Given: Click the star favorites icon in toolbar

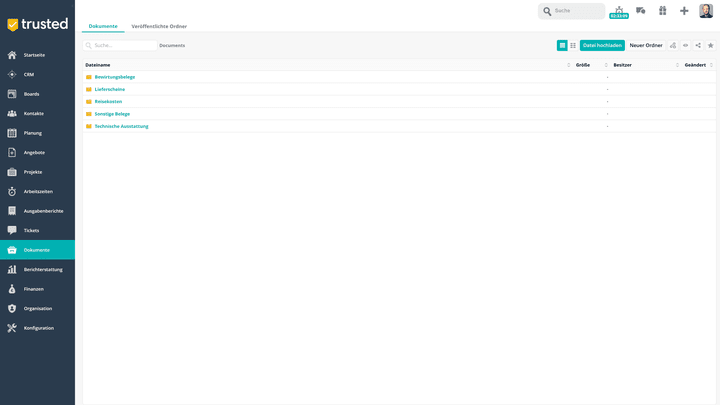Looking at the screenshot, I should click(711, 45).
